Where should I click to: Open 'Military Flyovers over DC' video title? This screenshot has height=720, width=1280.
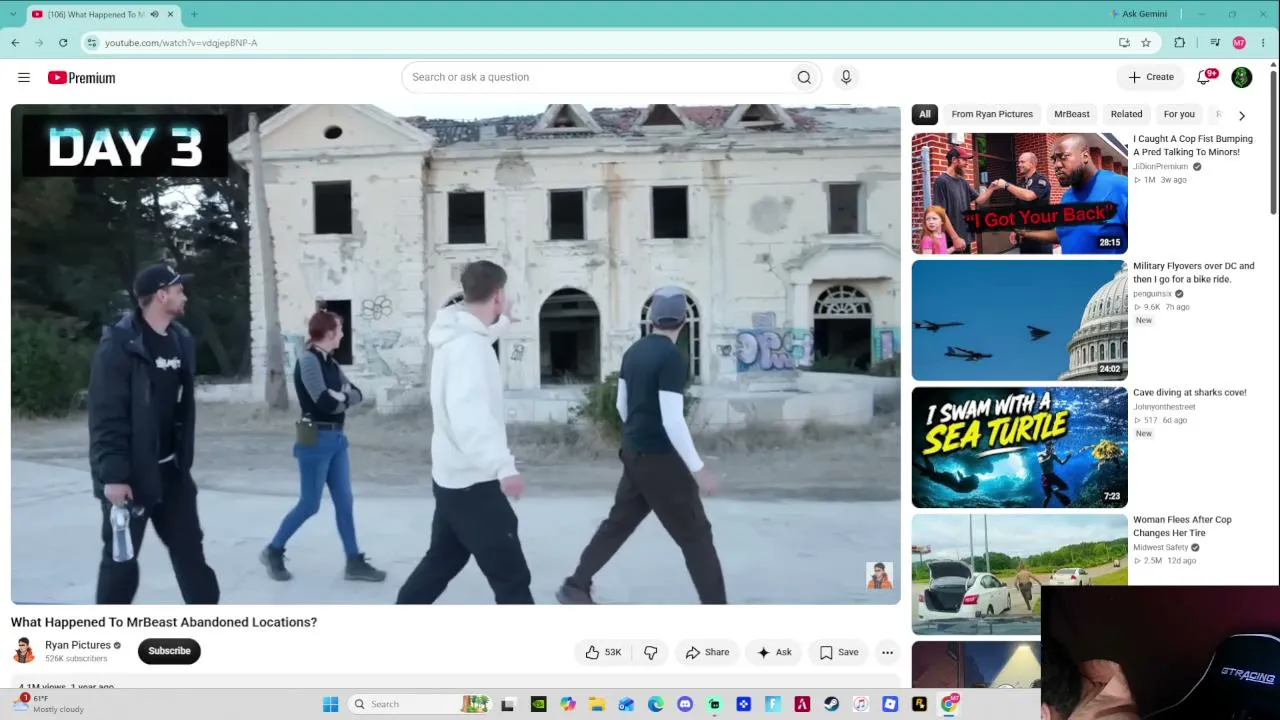coord(1194,273)
